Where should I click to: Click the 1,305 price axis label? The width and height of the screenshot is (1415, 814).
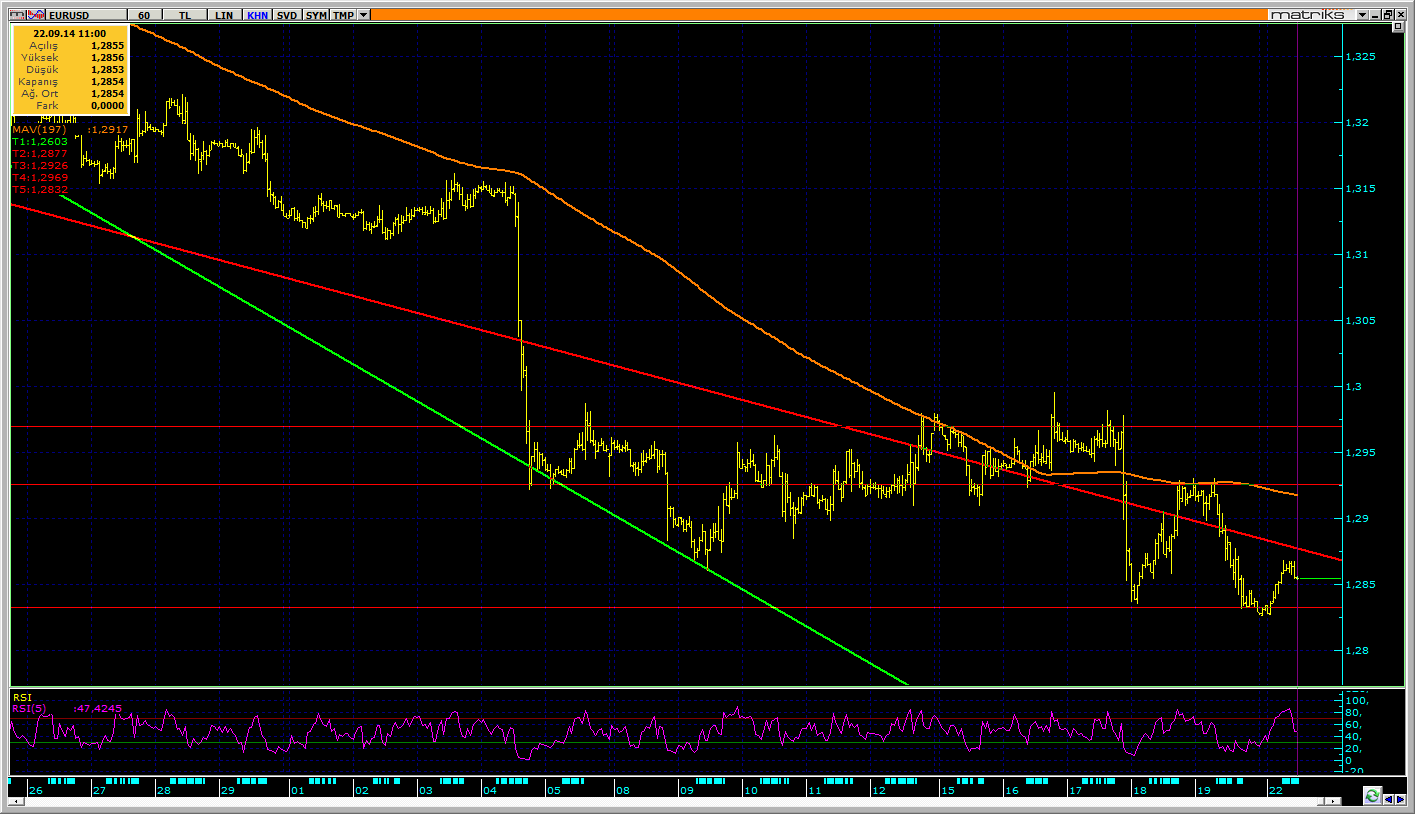pos(1362,321)
